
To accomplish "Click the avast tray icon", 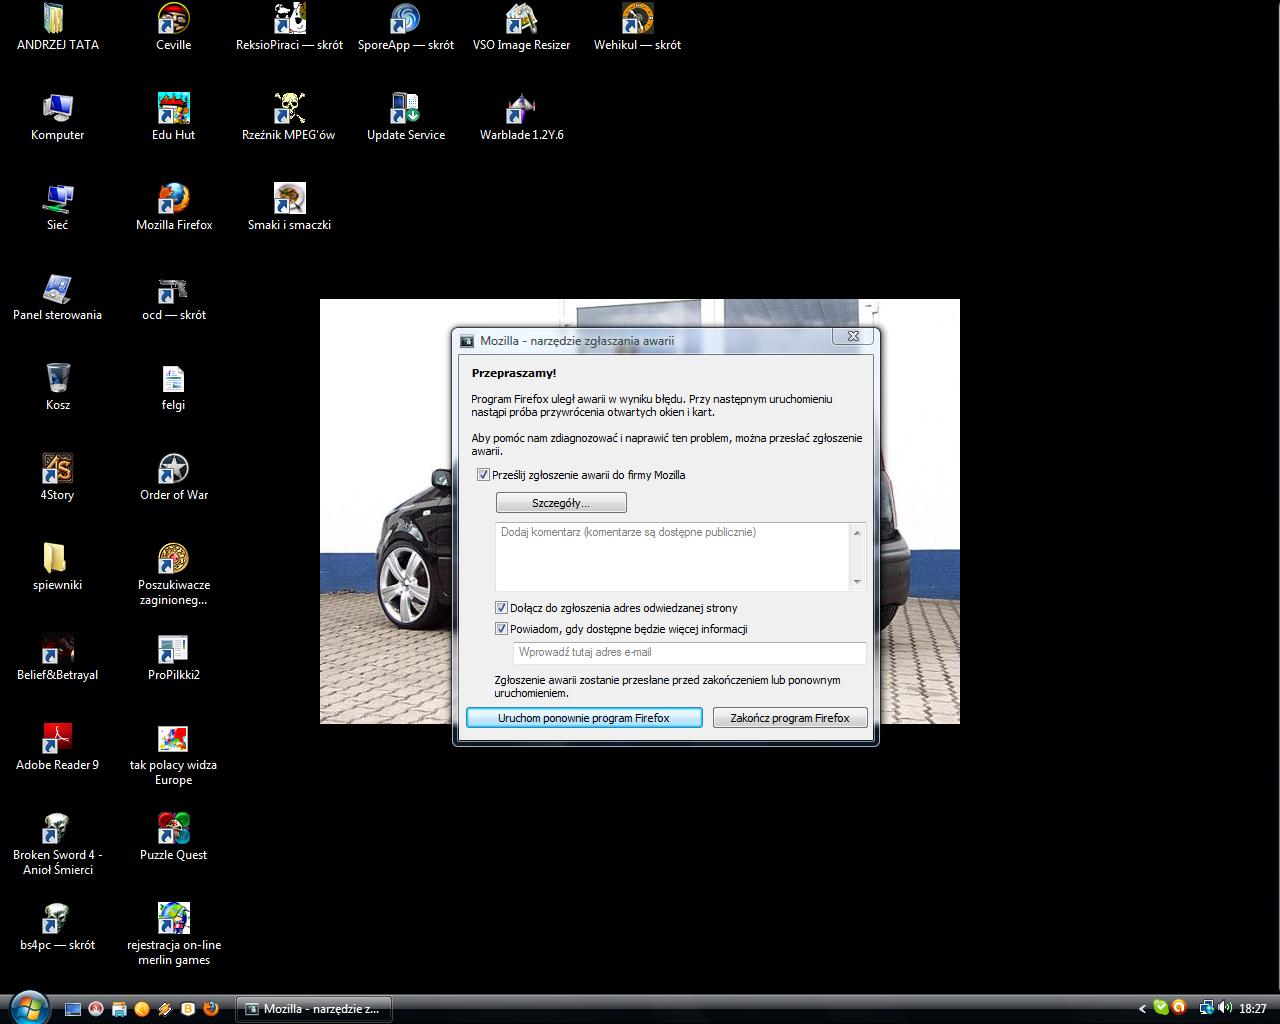I will [1179, 1008].
